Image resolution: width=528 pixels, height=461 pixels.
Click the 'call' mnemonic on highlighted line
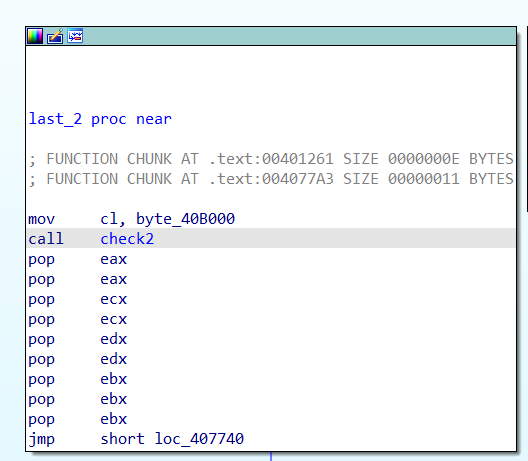pos(46,239)
